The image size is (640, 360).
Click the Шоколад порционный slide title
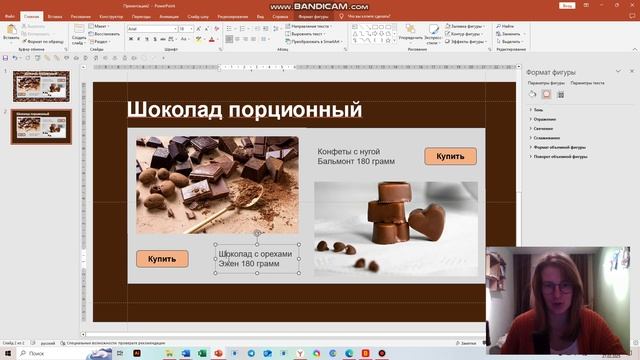(x=244, y=110)
